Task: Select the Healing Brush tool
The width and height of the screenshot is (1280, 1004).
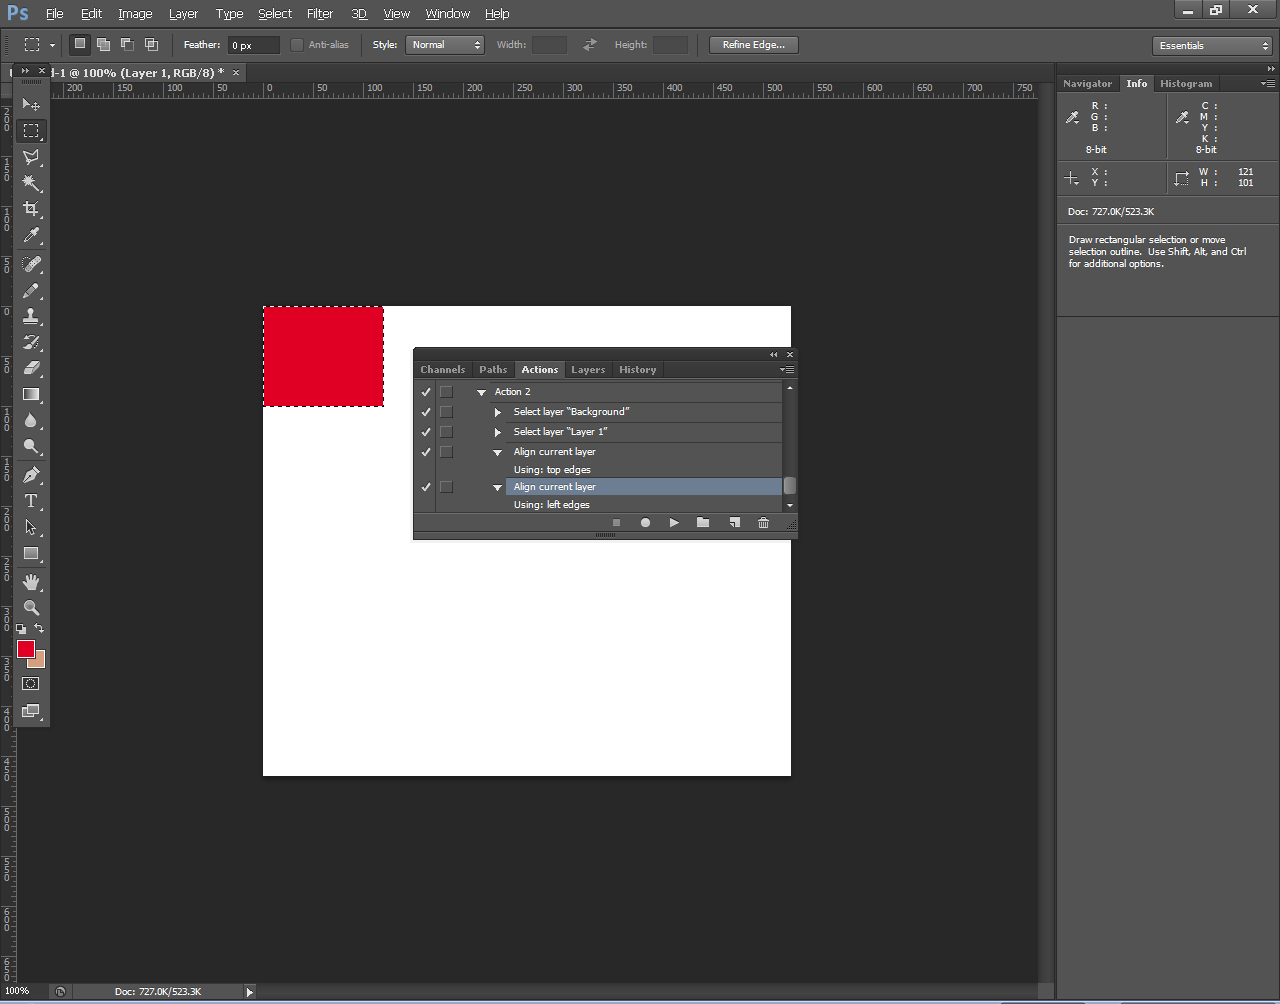Action: [31, 264]
